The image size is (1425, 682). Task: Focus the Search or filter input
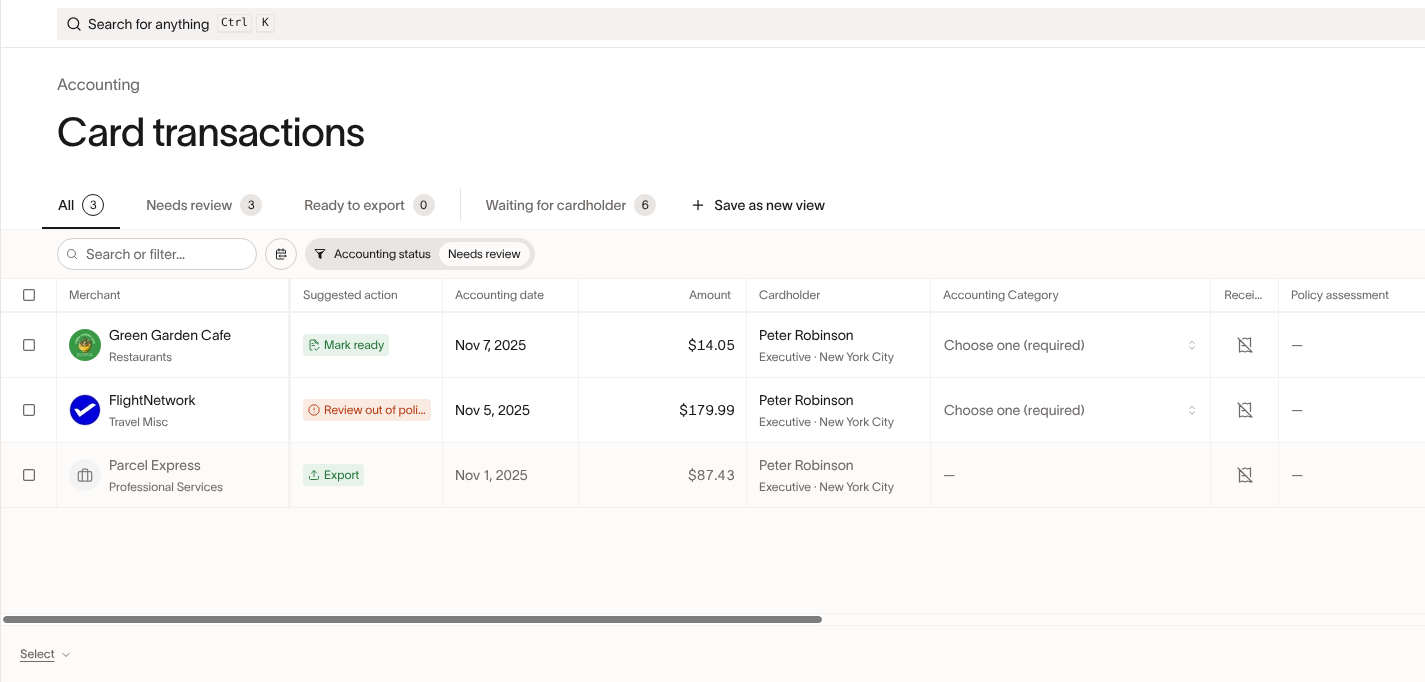click(157, 254)
